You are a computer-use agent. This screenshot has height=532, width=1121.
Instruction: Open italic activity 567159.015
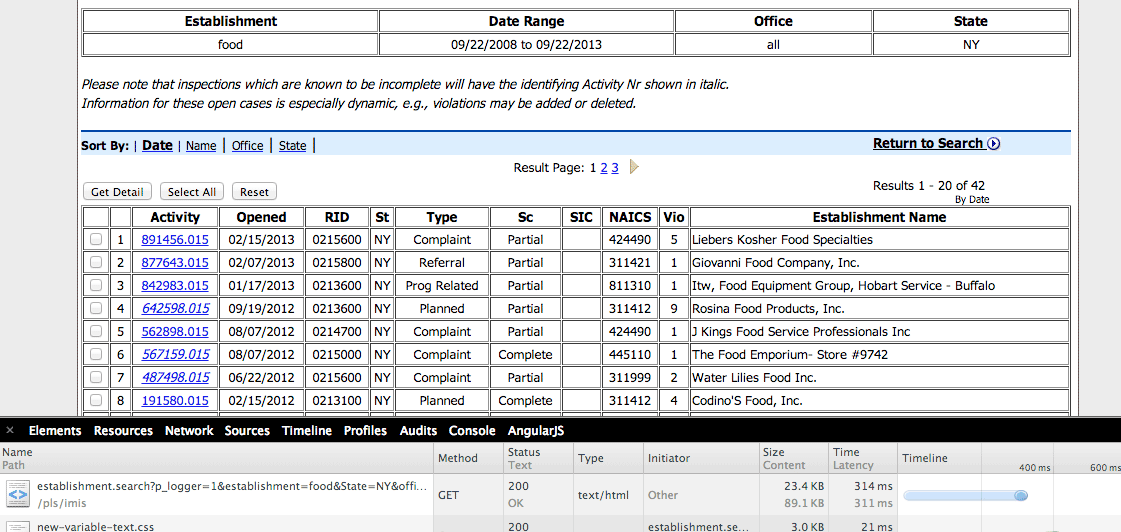(175, 354)
